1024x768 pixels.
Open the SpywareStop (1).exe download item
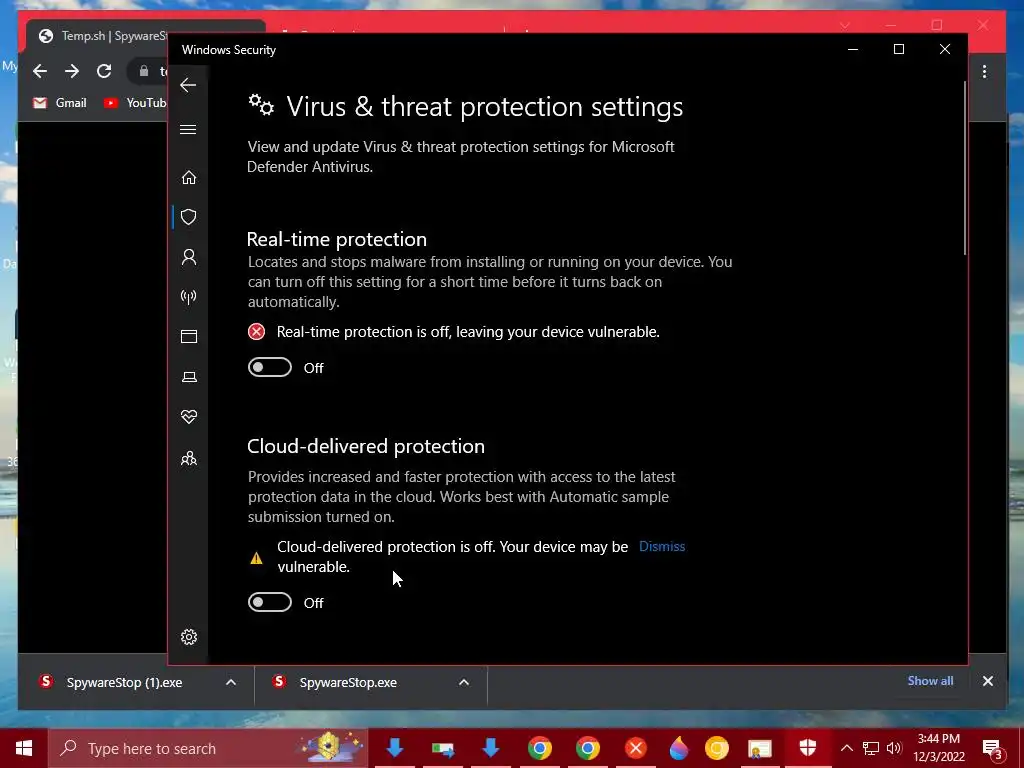(124, 682)
